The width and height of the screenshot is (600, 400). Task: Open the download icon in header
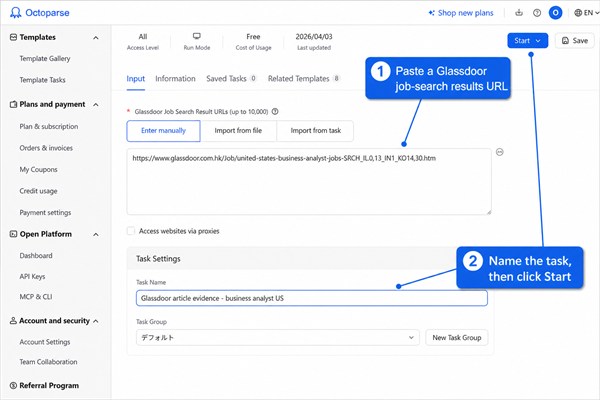click(519, 13)
